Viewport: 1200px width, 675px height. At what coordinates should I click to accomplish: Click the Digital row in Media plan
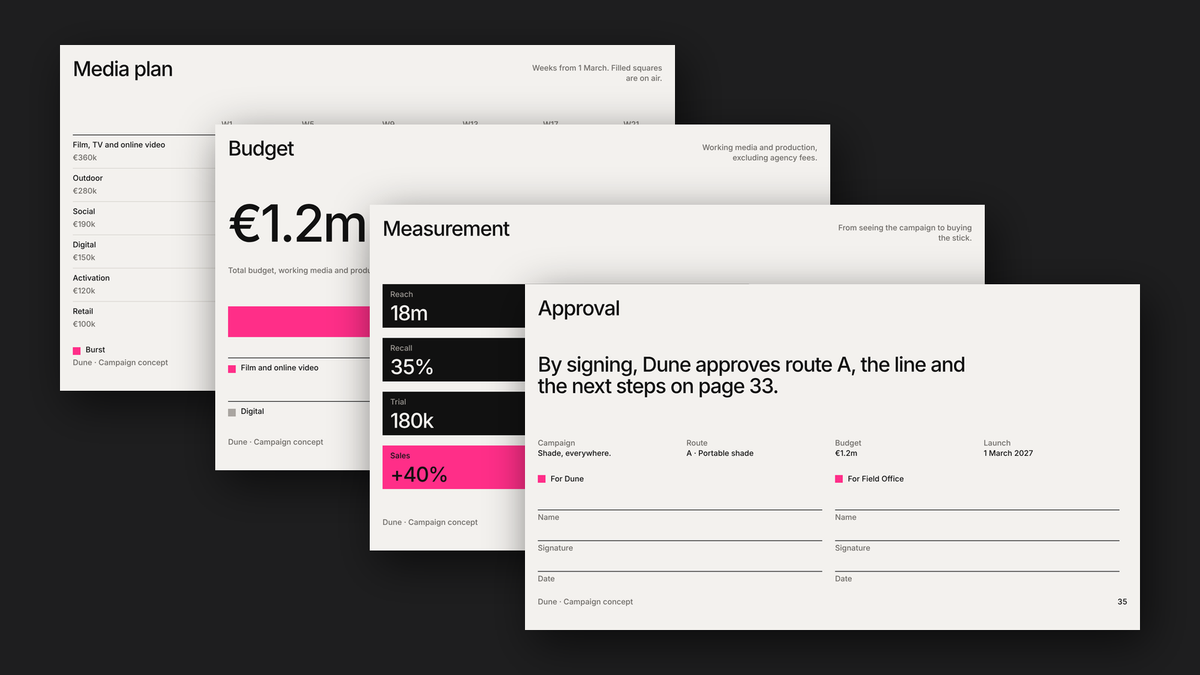[143, 251]
